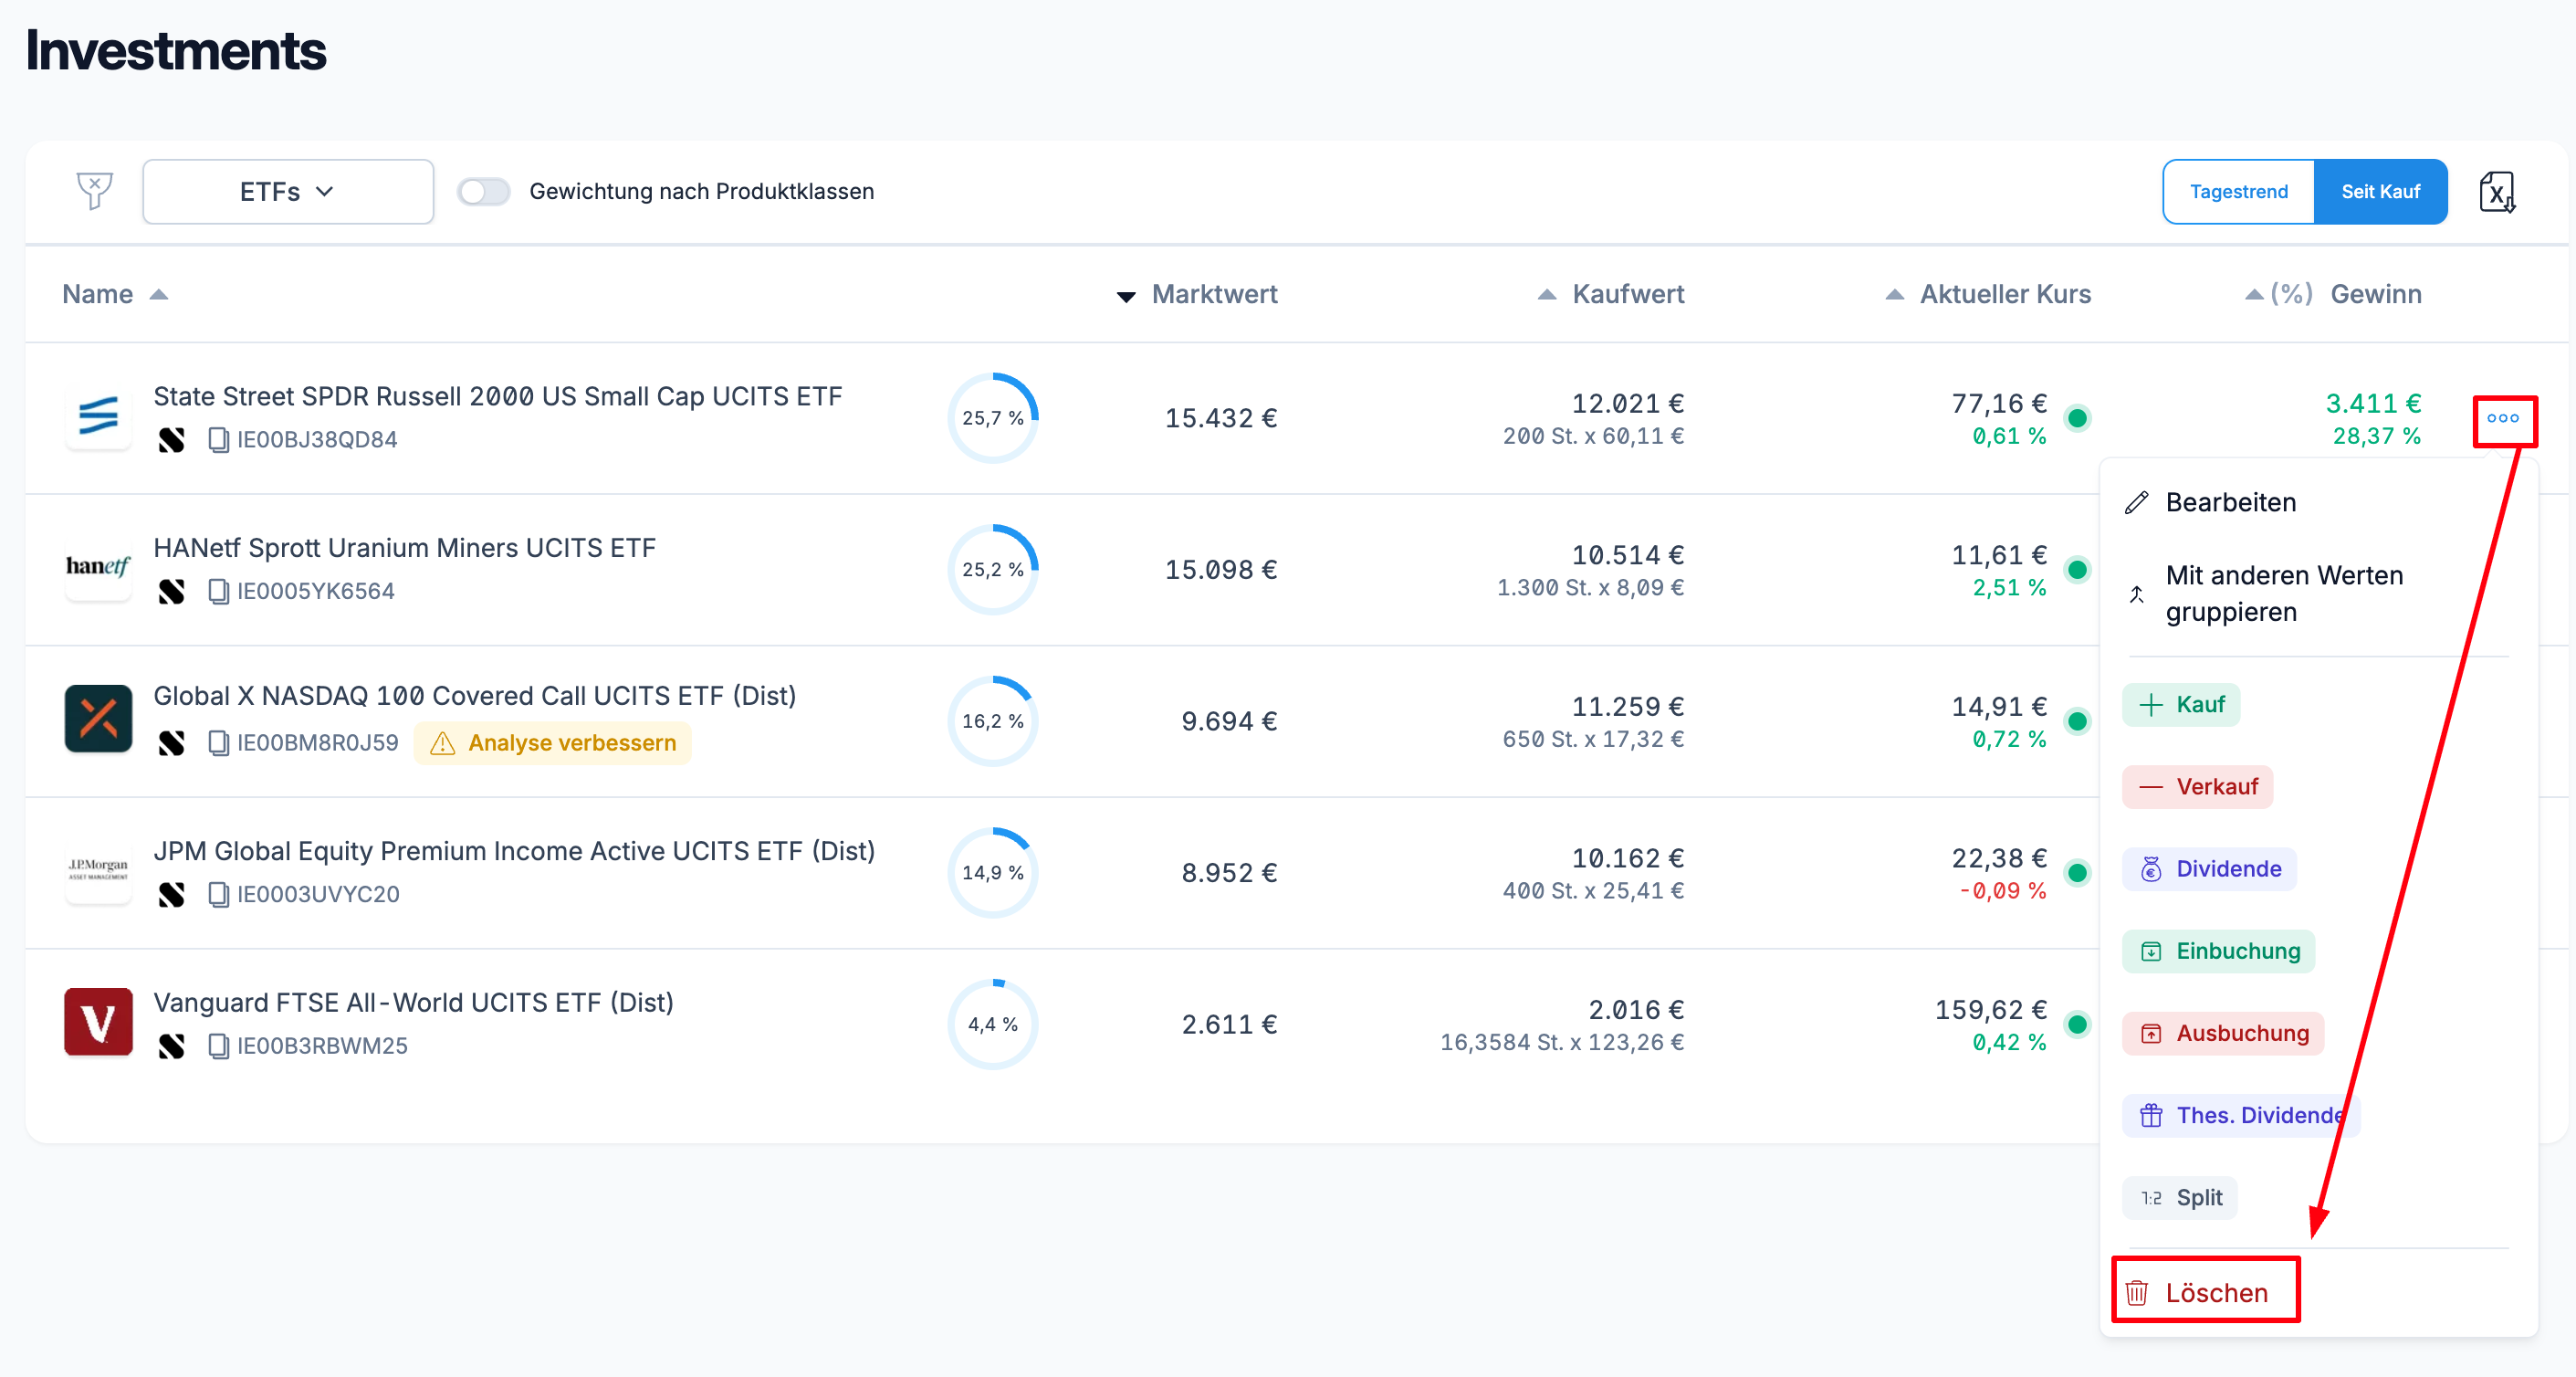Toggle the (%) option in the Gewinn header
Viewport: 2576px width, 1377px height.
click(x=2291, y=294)
